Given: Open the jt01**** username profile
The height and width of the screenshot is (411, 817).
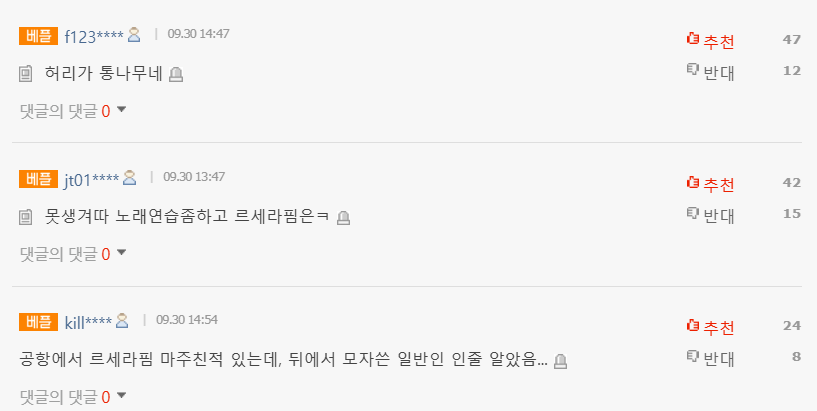Looking at the screenshot, I should tap(92, 179).
